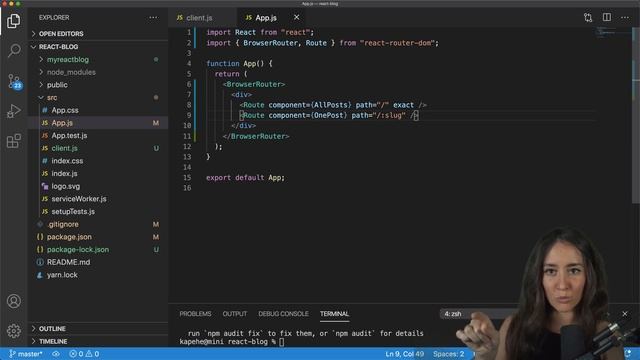Click the README.md info icon

(x=40, y=262)
